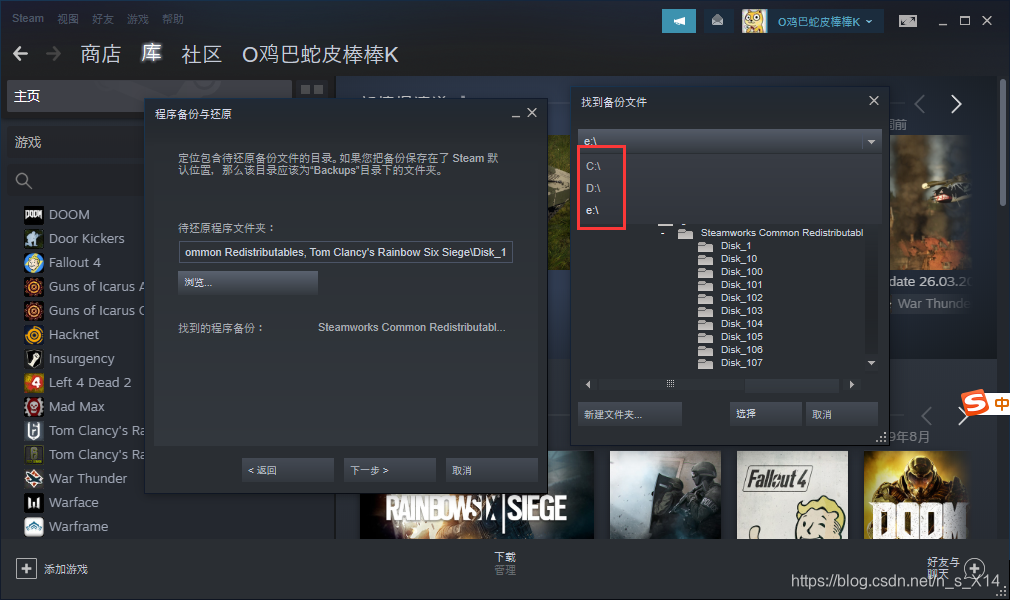Select the Disk_107 folder

pyautogui.click(x=741, y=363)
